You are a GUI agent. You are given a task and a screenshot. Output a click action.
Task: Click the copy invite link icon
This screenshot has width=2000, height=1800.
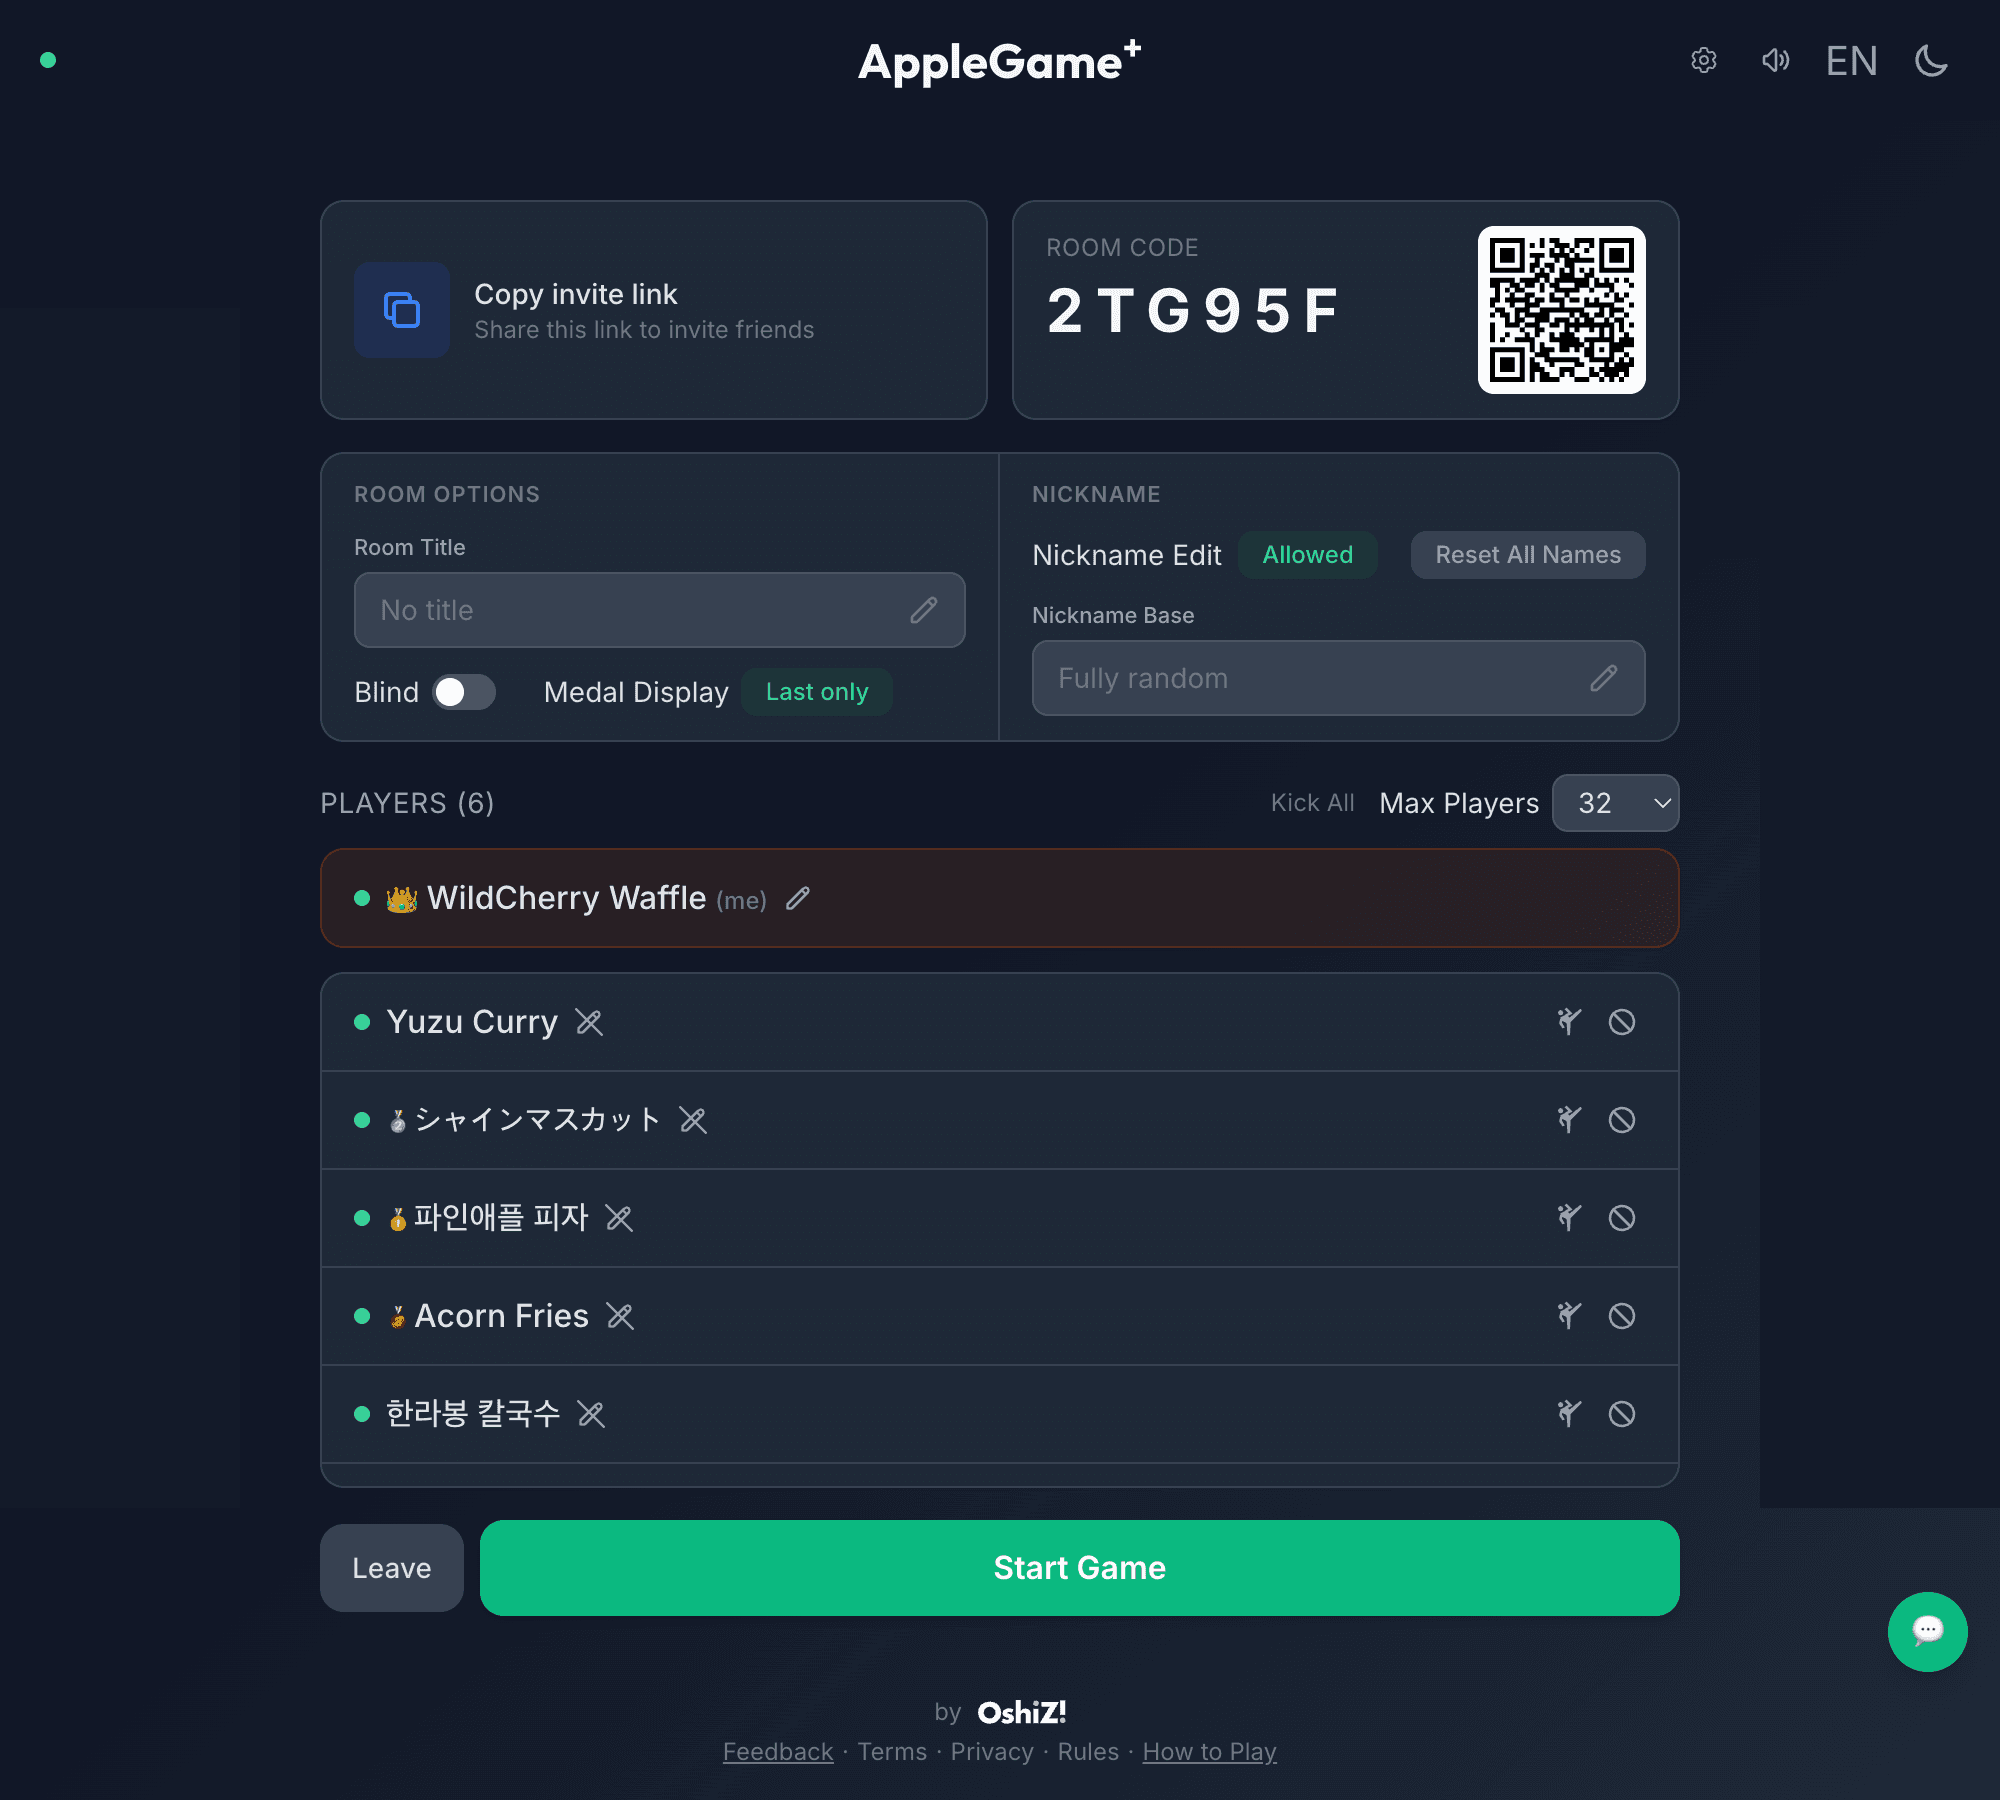tap(402, 310)
